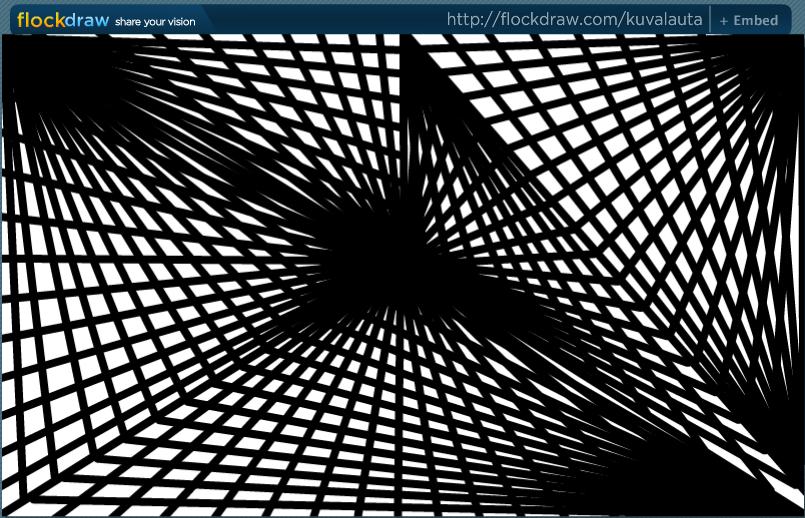This screenshot has height=518, width=805.
Task: Click the "flock" part of the logo
Action: pos(40,20)
